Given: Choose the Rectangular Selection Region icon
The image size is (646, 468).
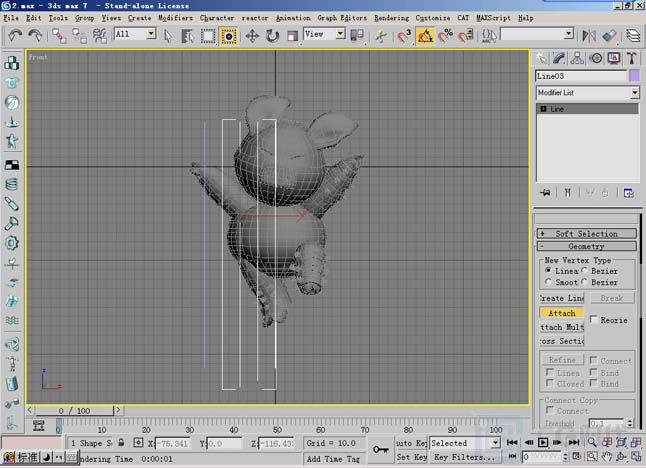Looking at the screenshot, I should [208, 36].
